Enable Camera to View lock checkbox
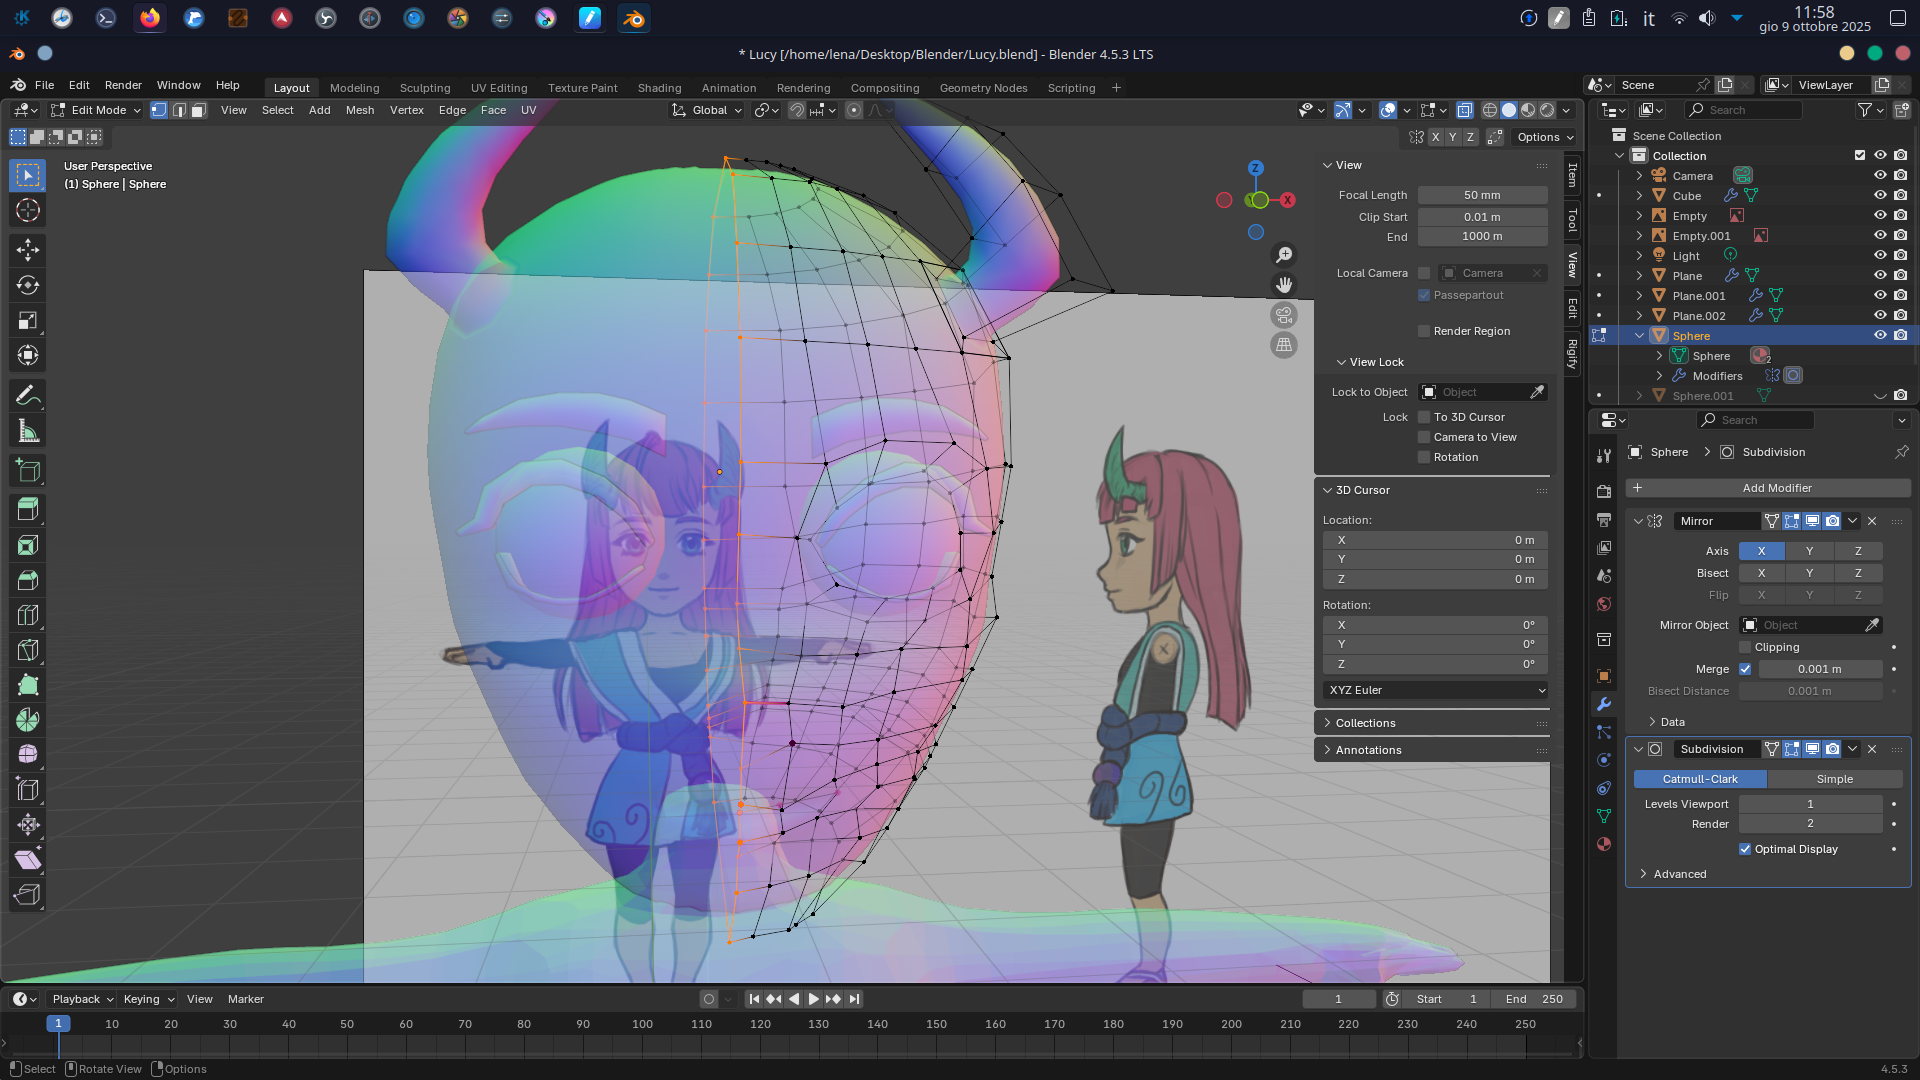Image resolution: width=1920 pixels, height=1080 pixels. pyautogui.click(x=1424, y=437)
